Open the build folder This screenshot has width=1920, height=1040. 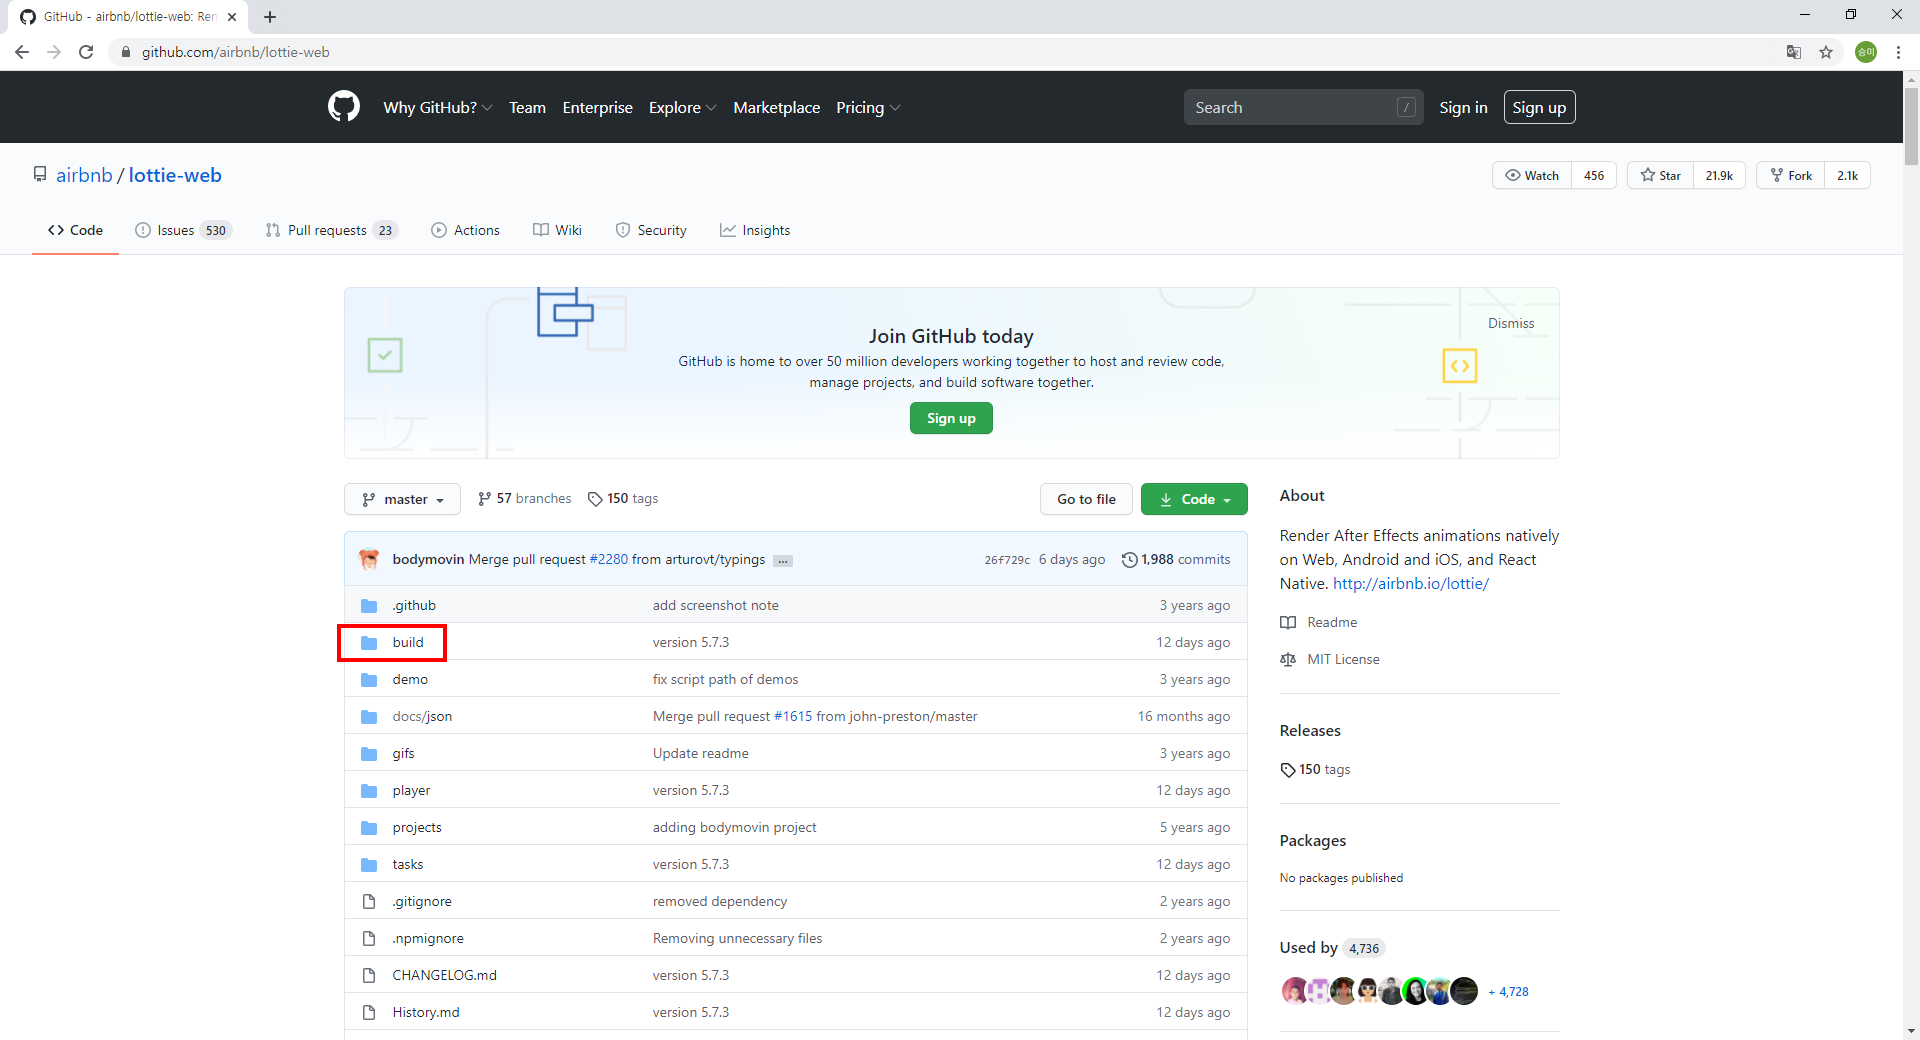(408, 643)
